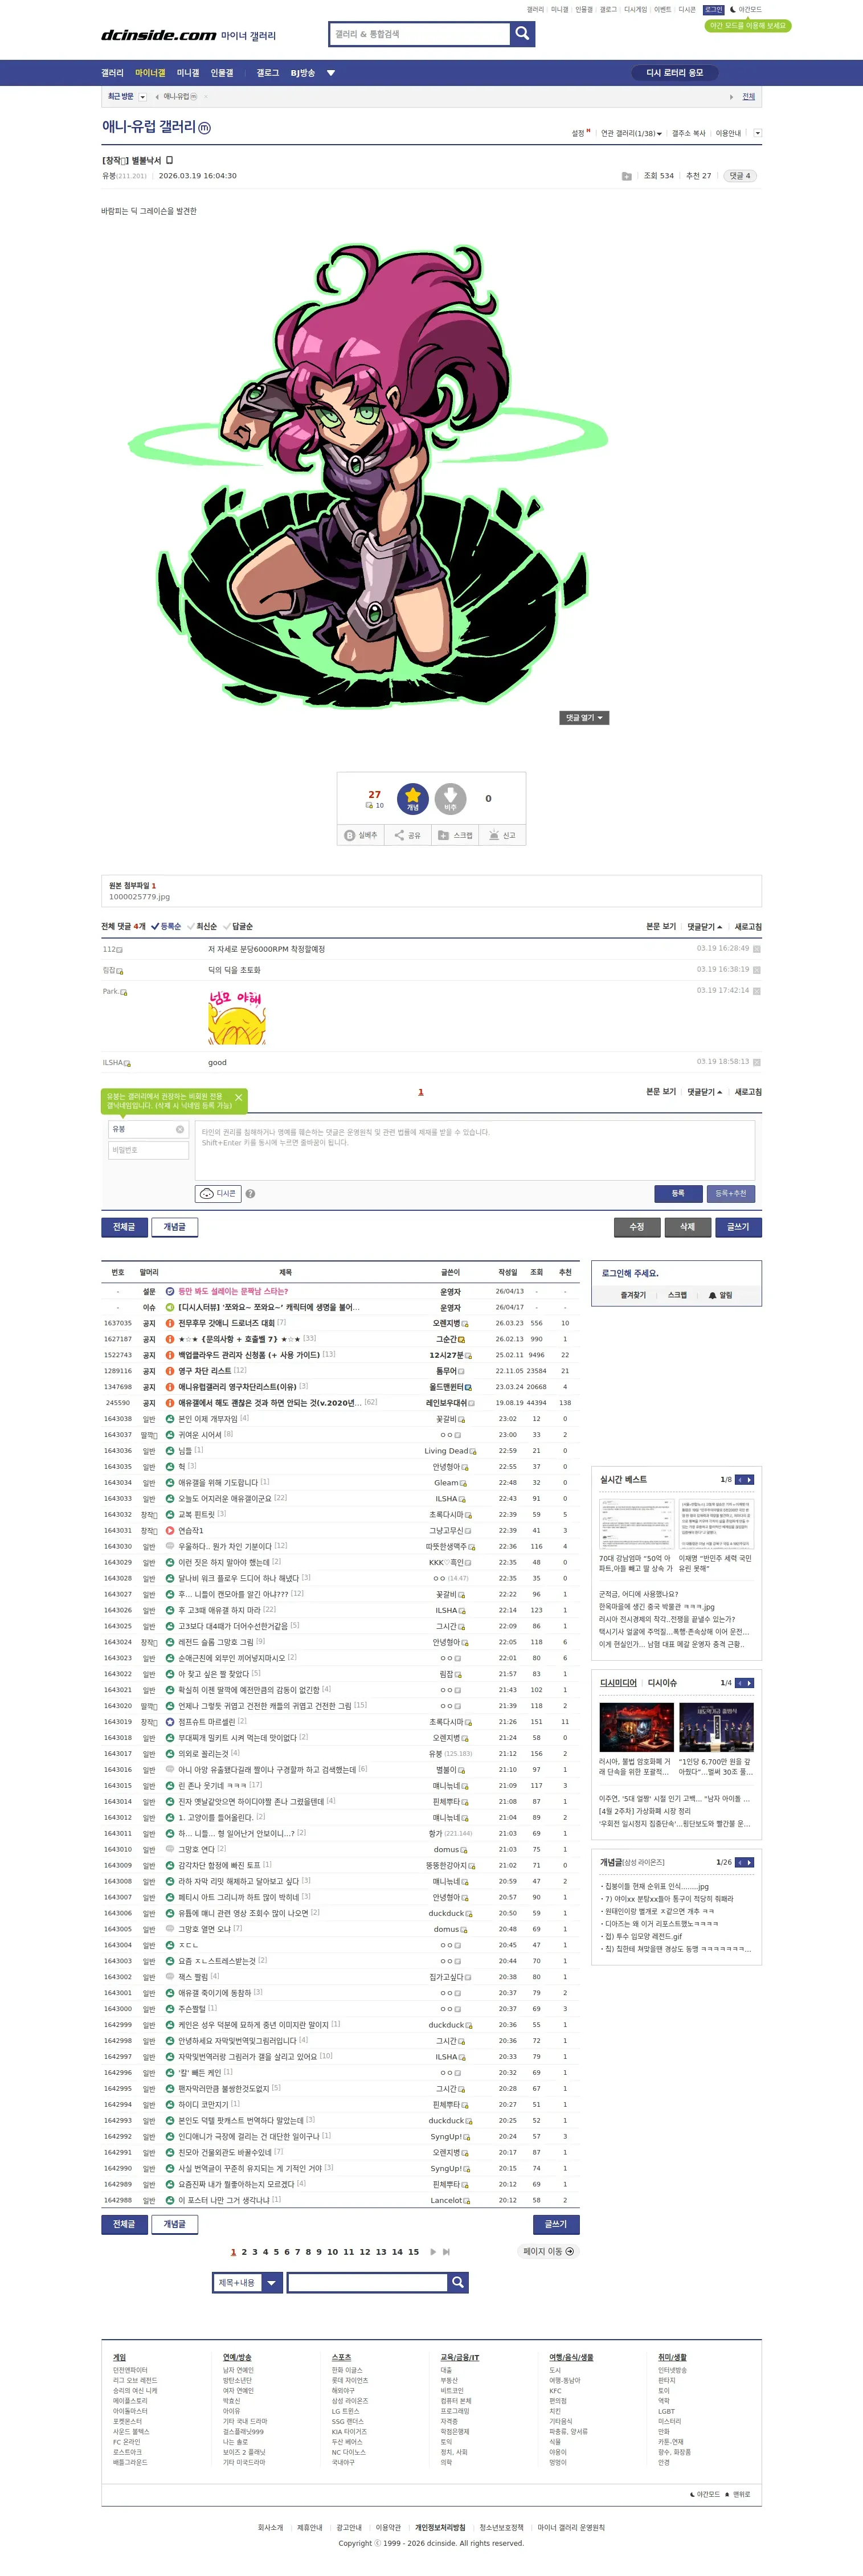This screenshot has width=863, height=2576.
Task: Open the 미니갤 nav tab
Action: (188, 73)
